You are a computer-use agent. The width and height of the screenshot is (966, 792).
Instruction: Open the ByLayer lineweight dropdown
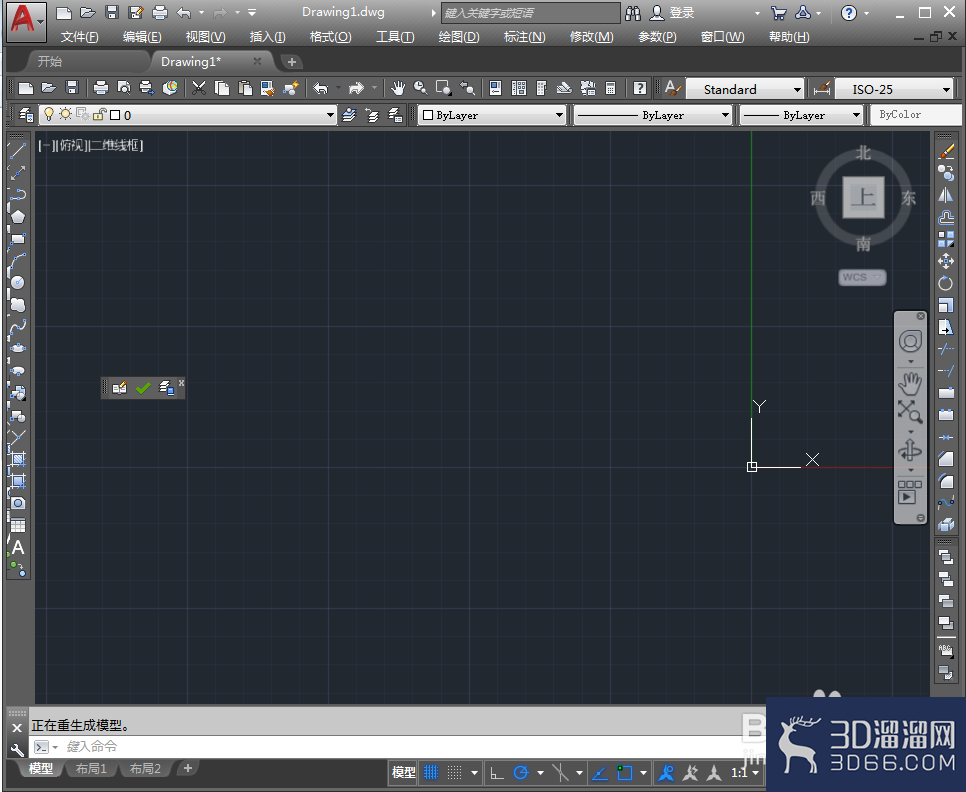tap(856, 115)
